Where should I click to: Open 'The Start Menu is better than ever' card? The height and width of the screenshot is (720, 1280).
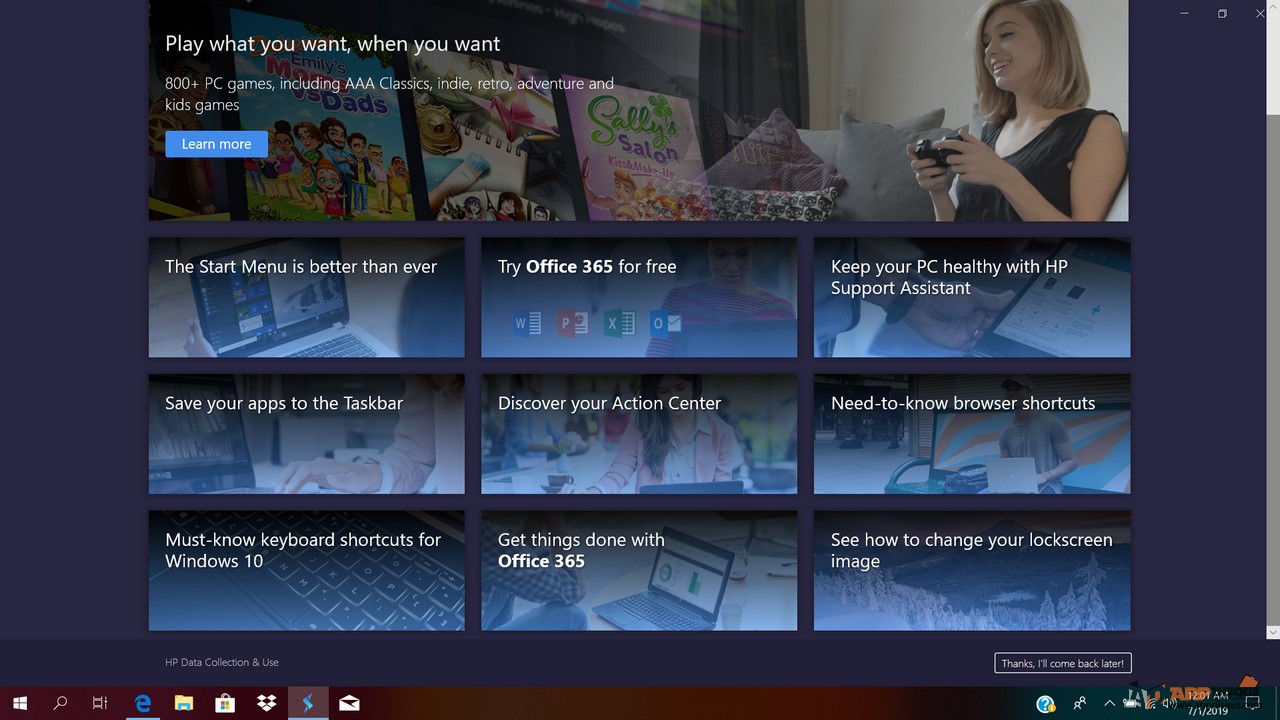[307, 297]
